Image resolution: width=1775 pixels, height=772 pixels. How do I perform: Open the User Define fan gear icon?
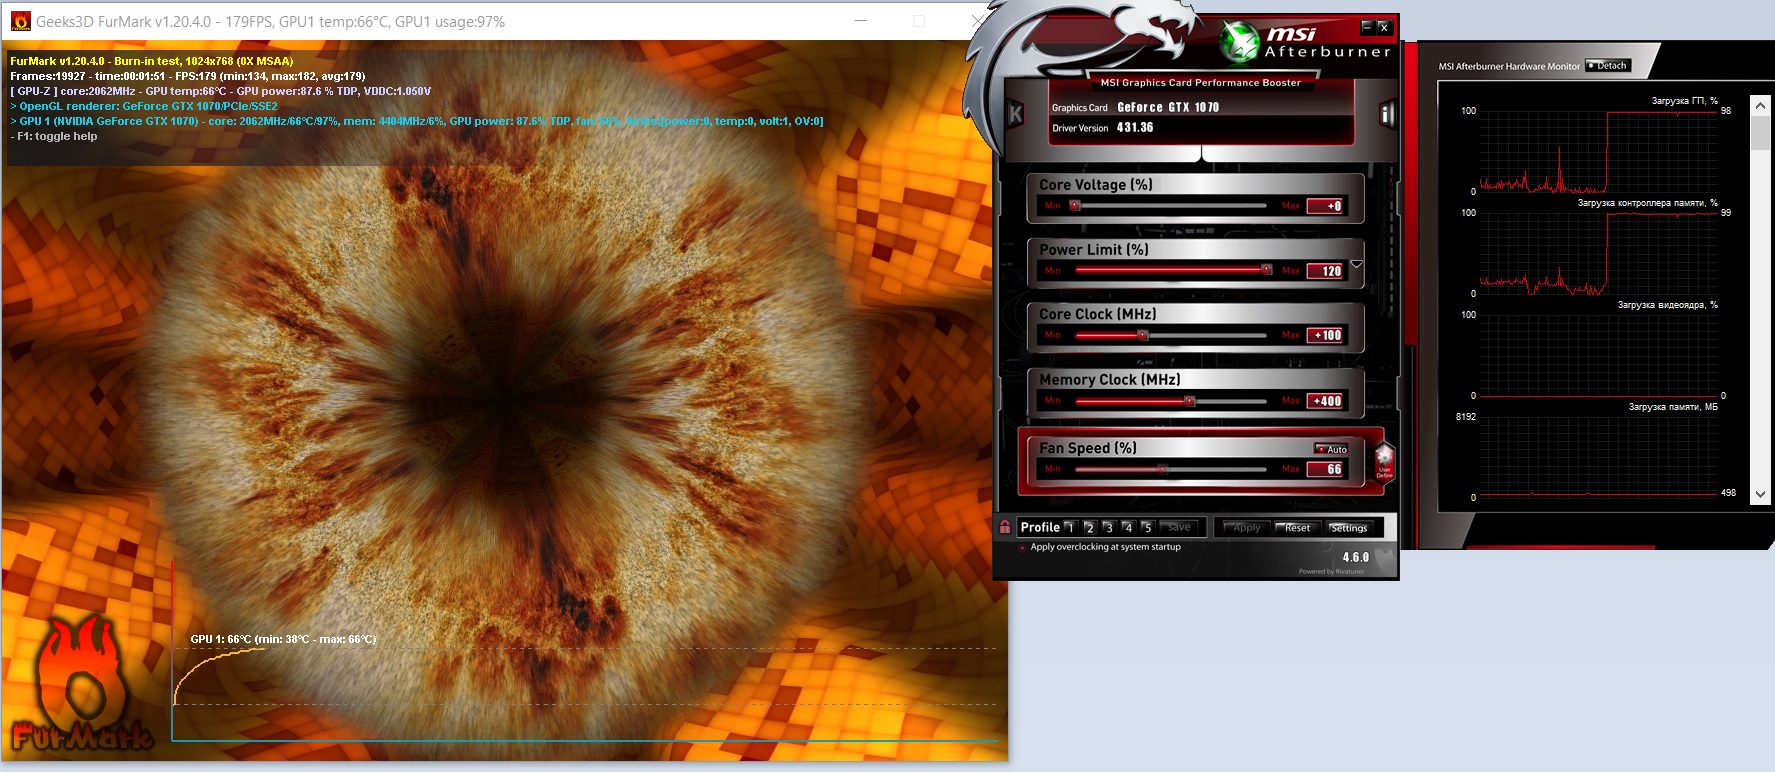[1384, 461]
